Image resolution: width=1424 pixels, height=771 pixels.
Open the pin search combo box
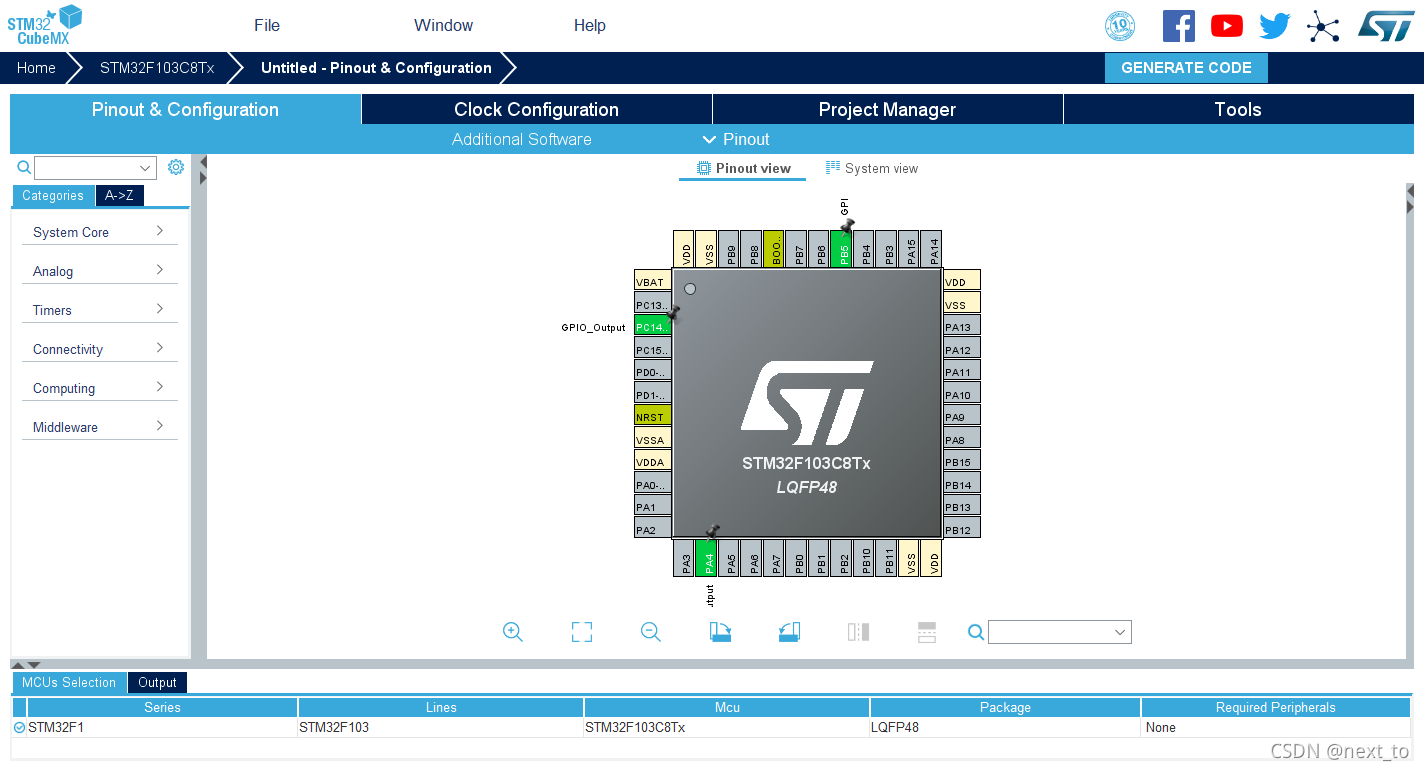pos(1060,632)
